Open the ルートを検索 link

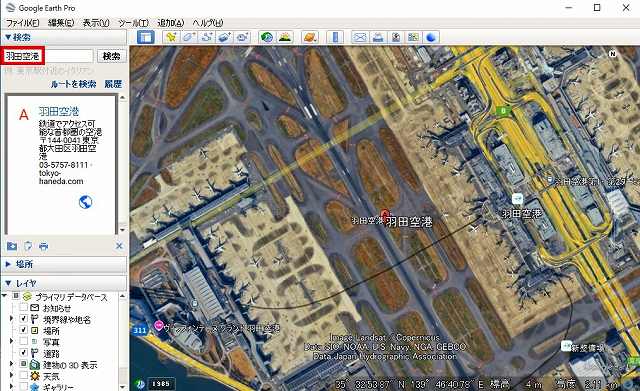pyautogui.click(x=73, y=84)
